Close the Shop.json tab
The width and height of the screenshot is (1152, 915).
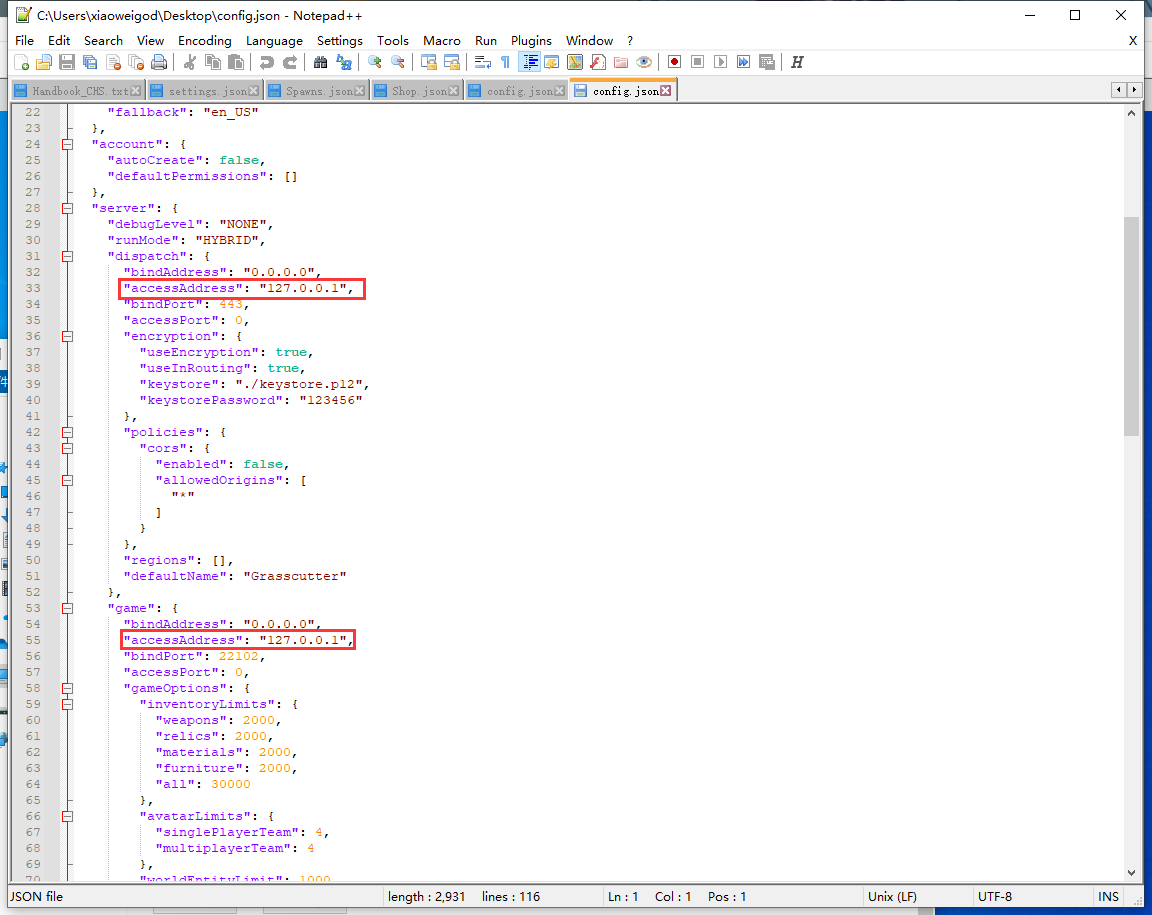click(454, 91)
